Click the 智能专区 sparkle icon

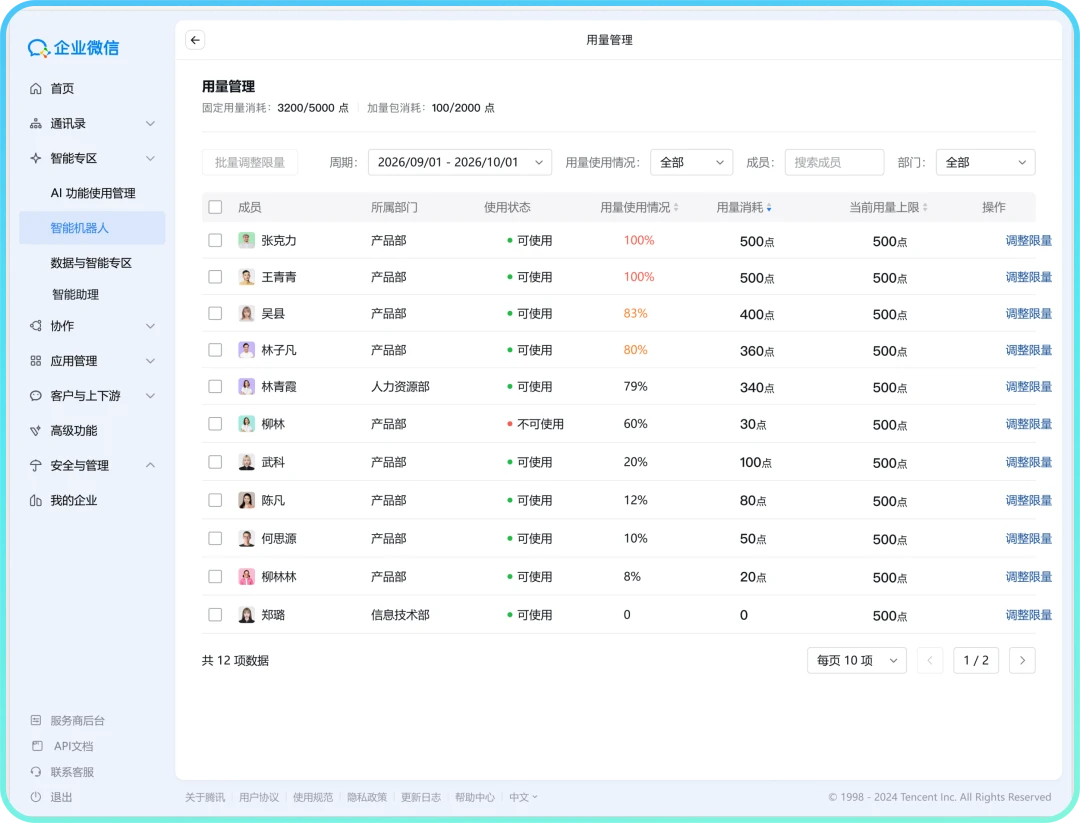tap(36, 158)
